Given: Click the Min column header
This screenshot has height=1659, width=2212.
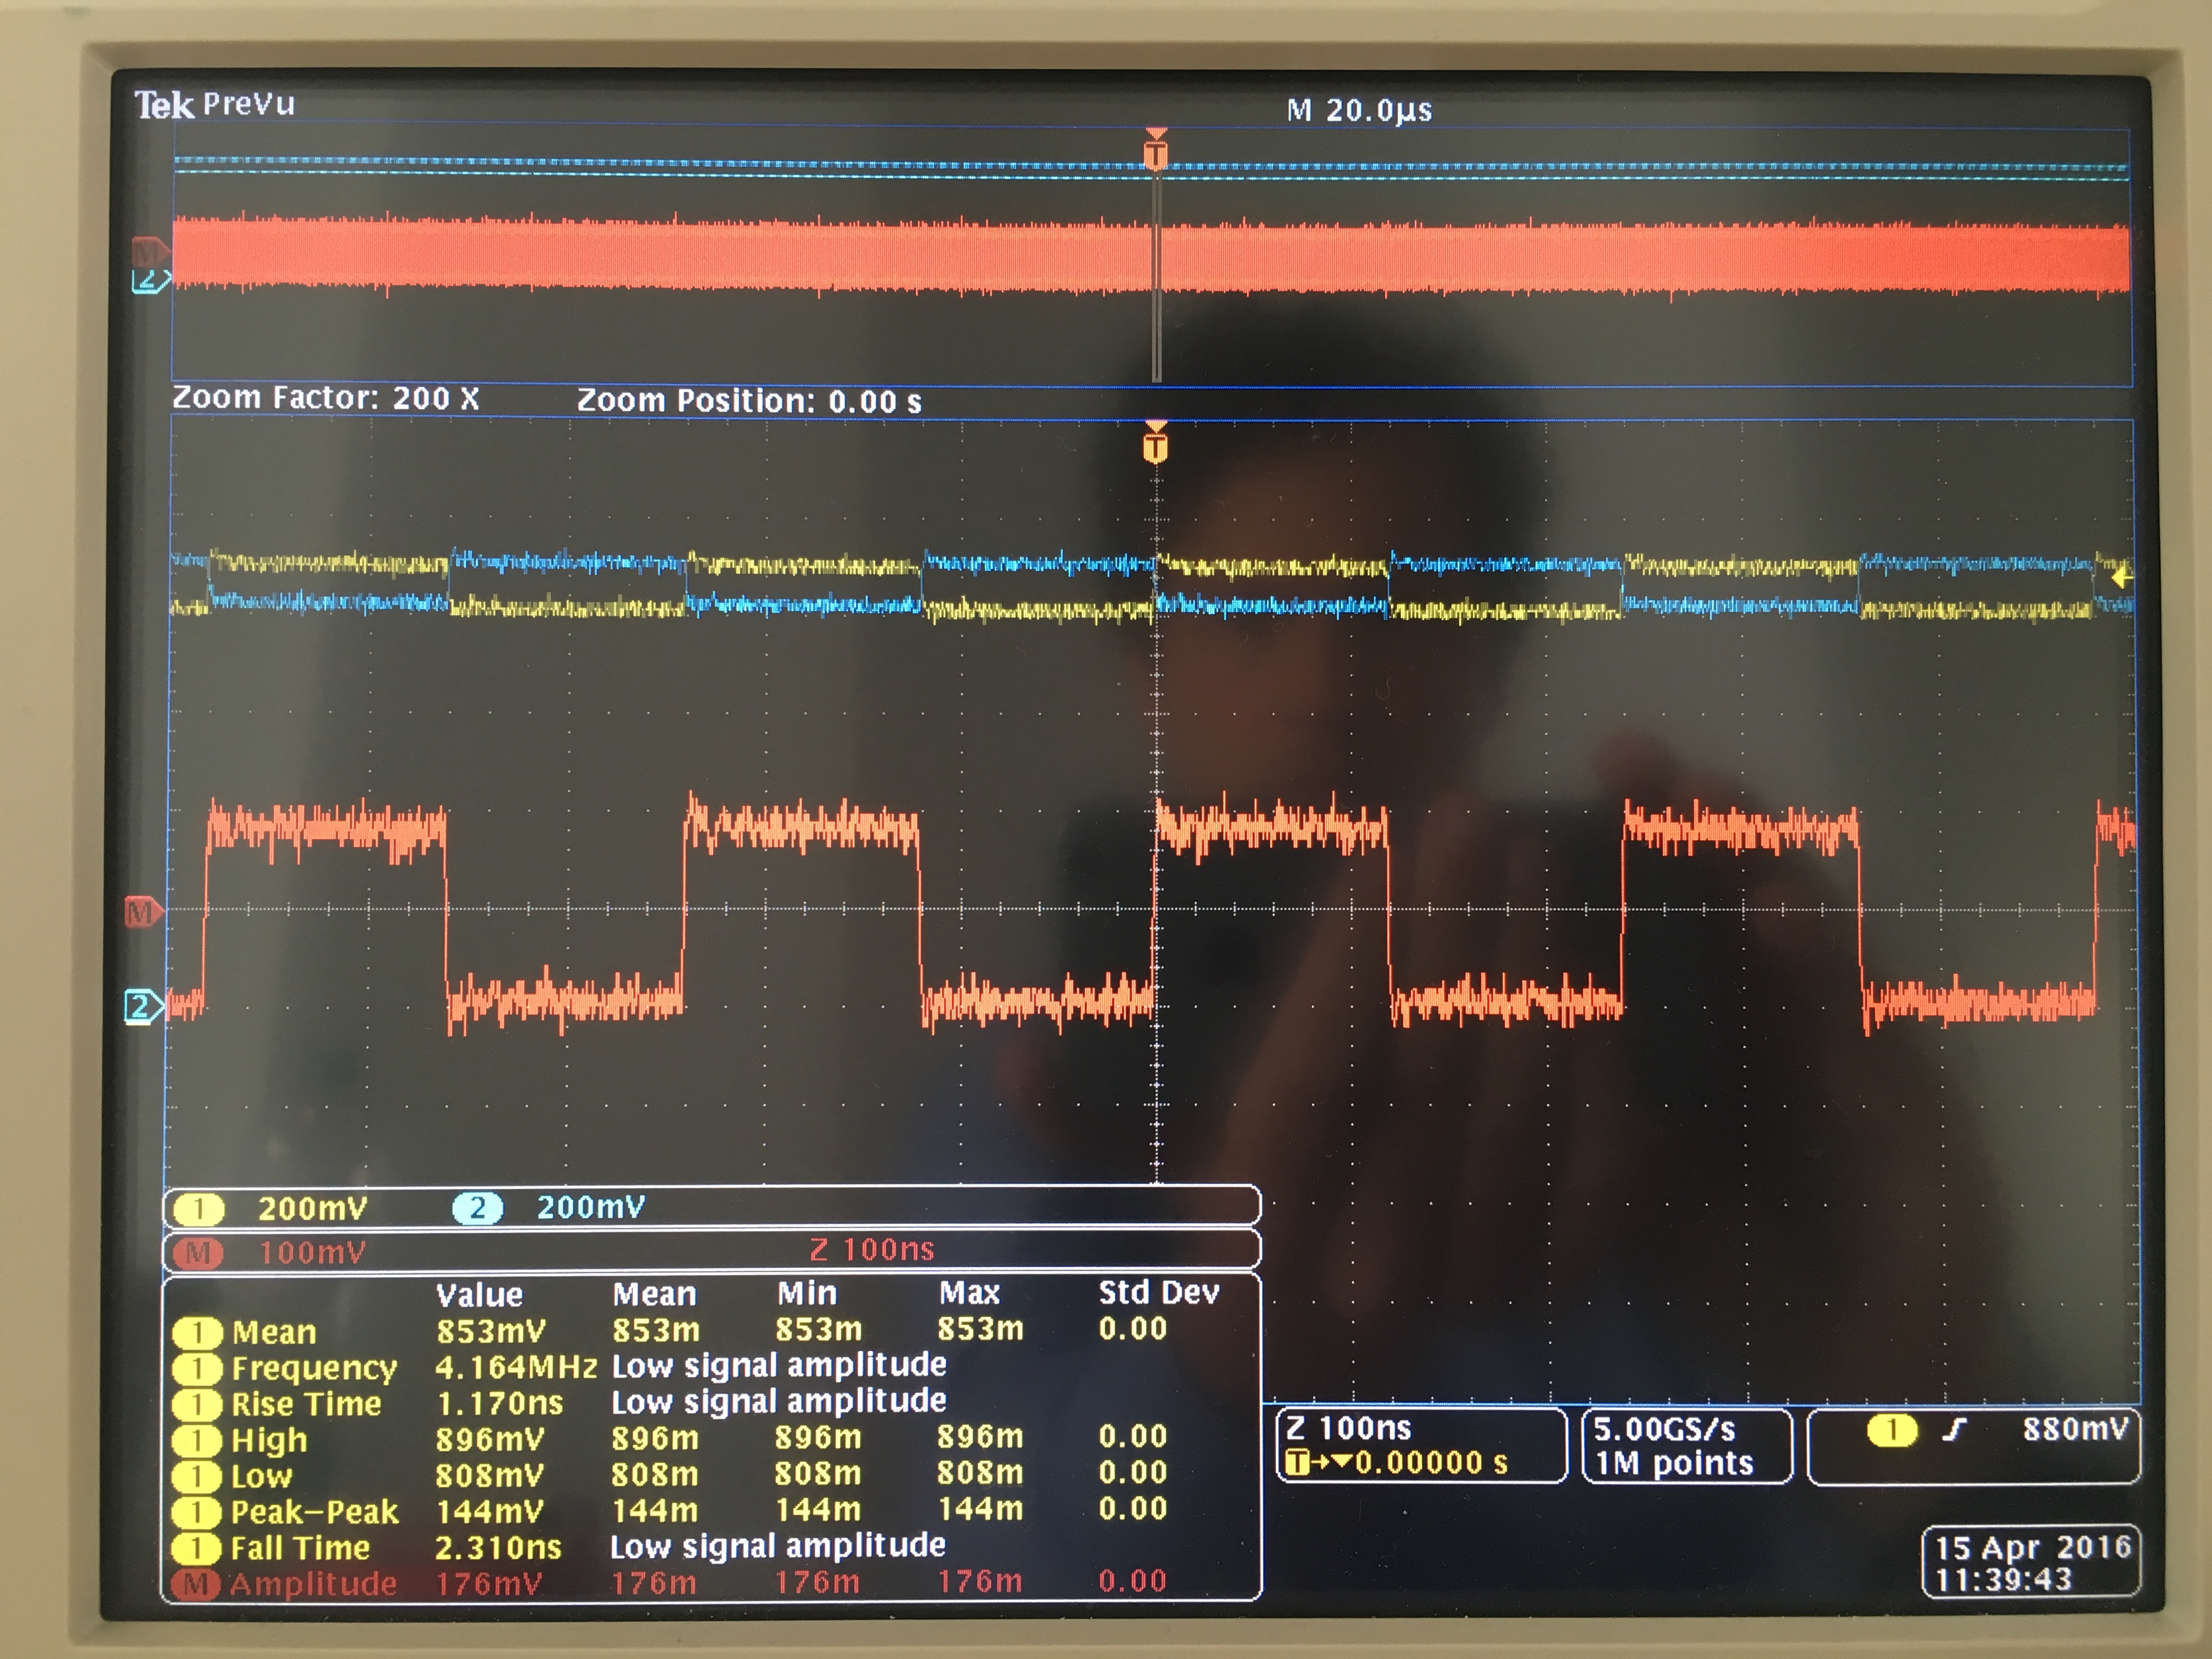Looking at the screenshot, I should tap(807, 1293).
